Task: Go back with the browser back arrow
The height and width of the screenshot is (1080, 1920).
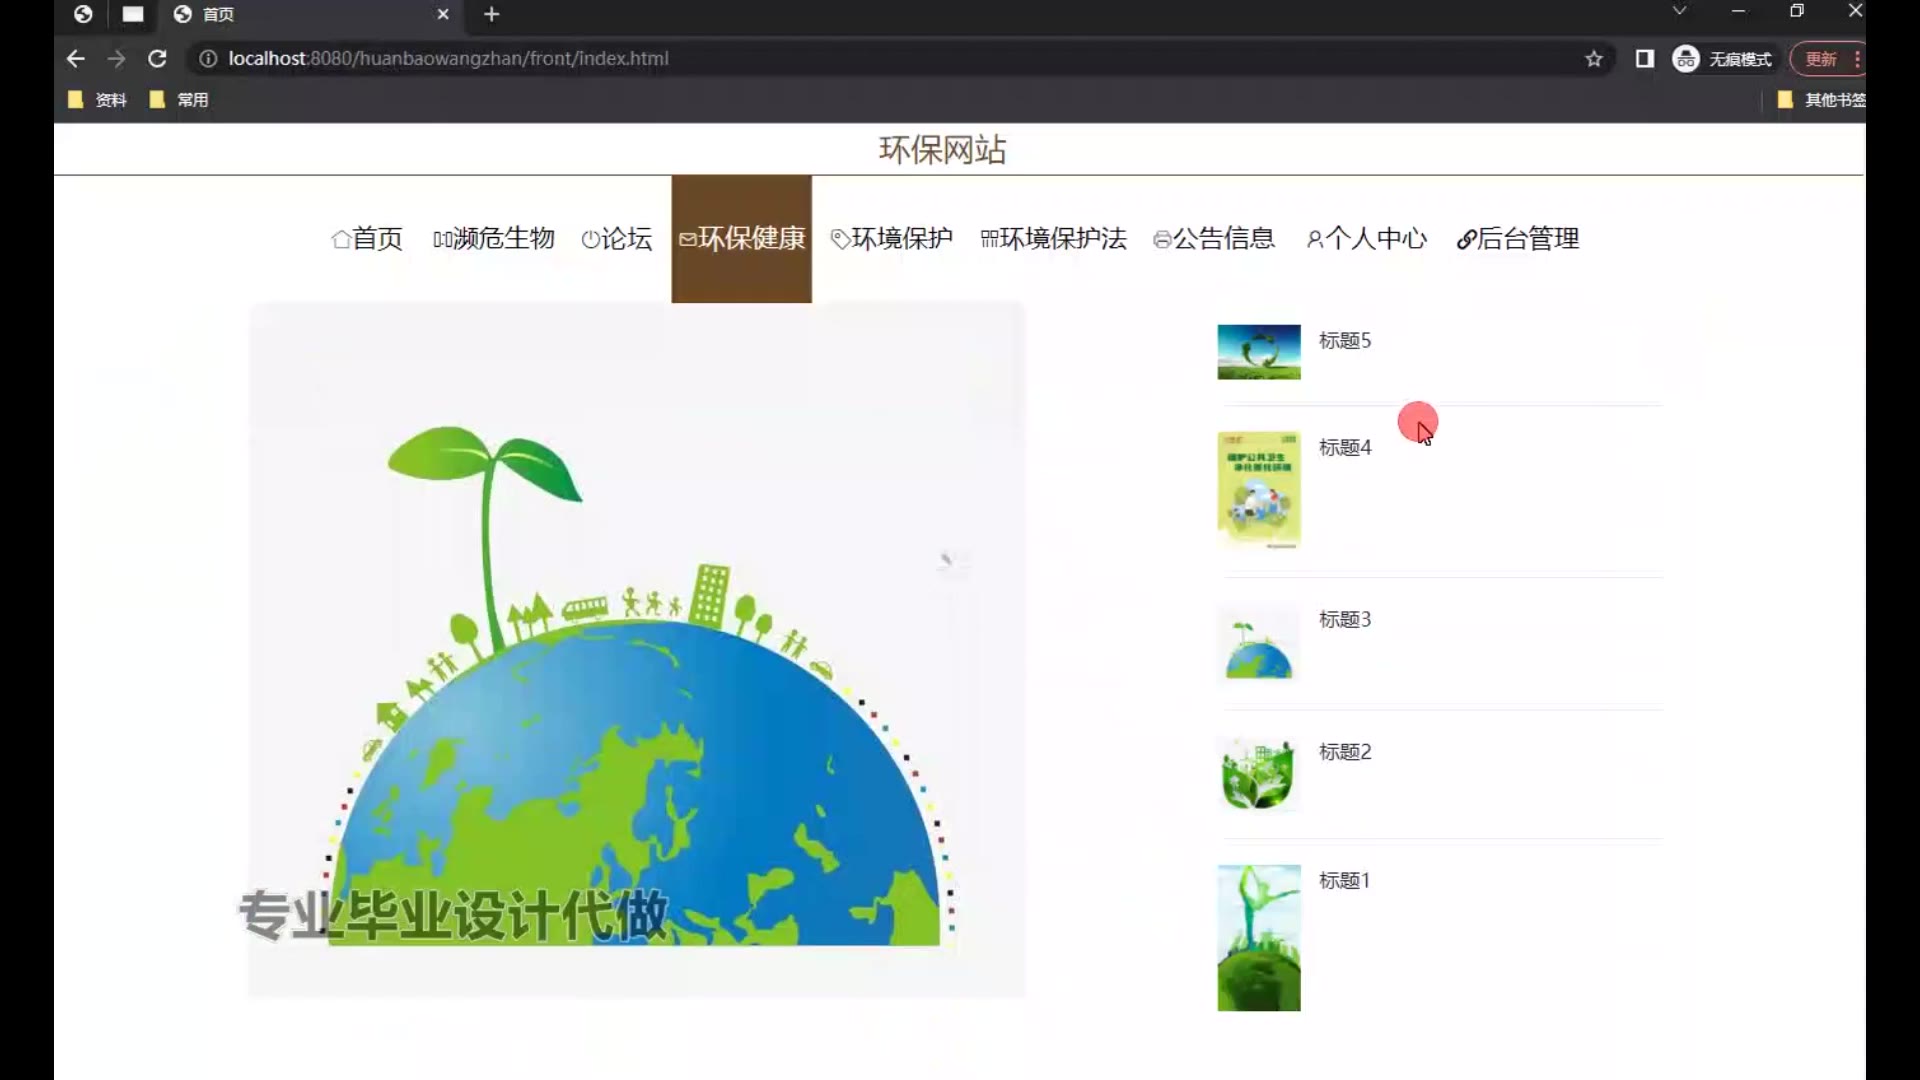Action: pos(75,59)
